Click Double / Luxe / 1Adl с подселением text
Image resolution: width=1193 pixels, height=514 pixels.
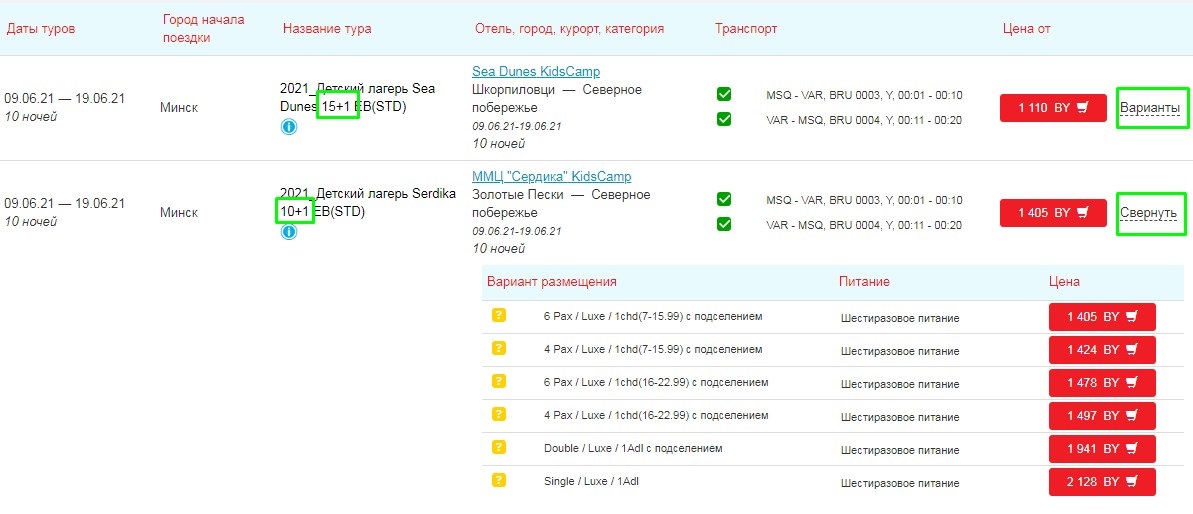pyautogui.click(x=633, y=449)
